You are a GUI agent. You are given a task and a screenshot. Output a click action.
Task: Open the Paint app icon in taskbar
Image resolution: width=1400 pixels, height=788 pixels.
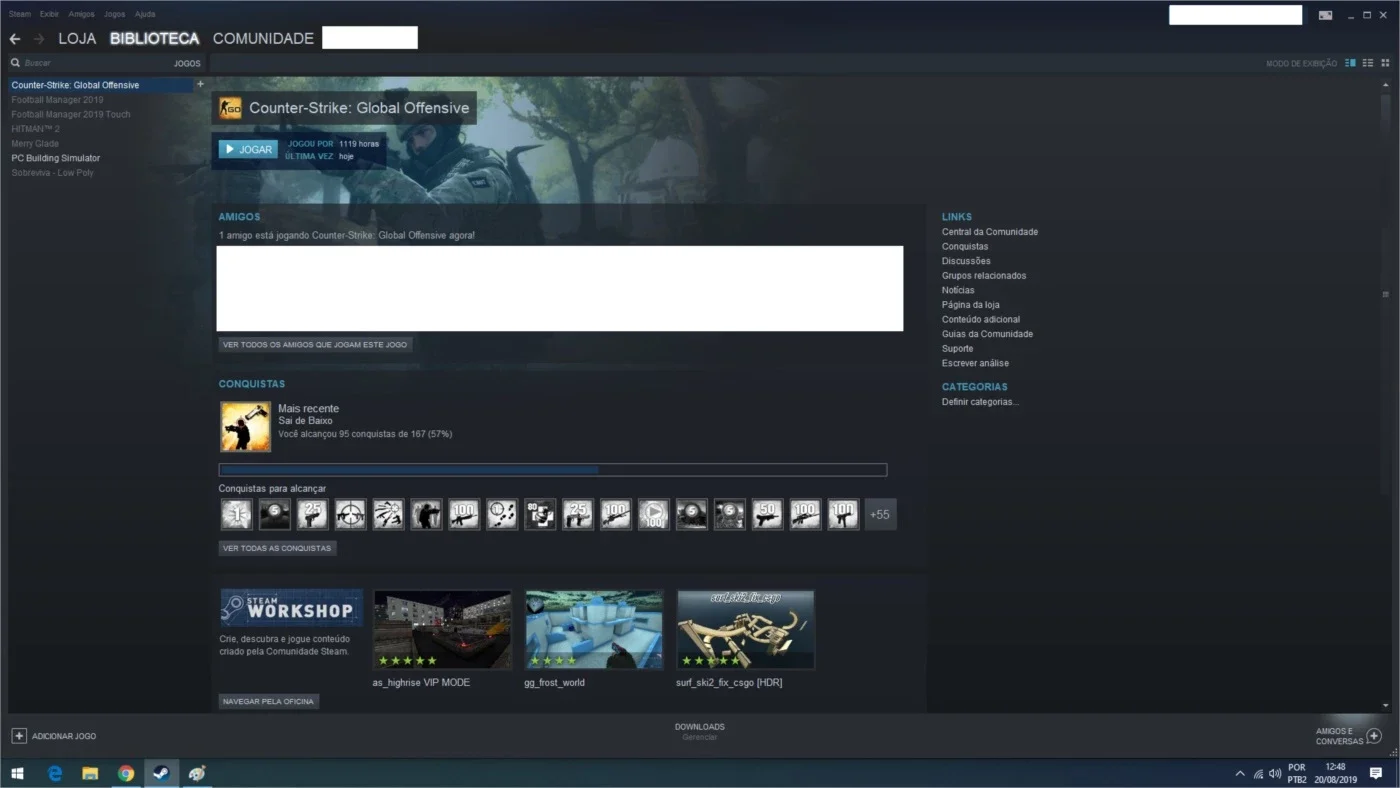click(197, 773)
